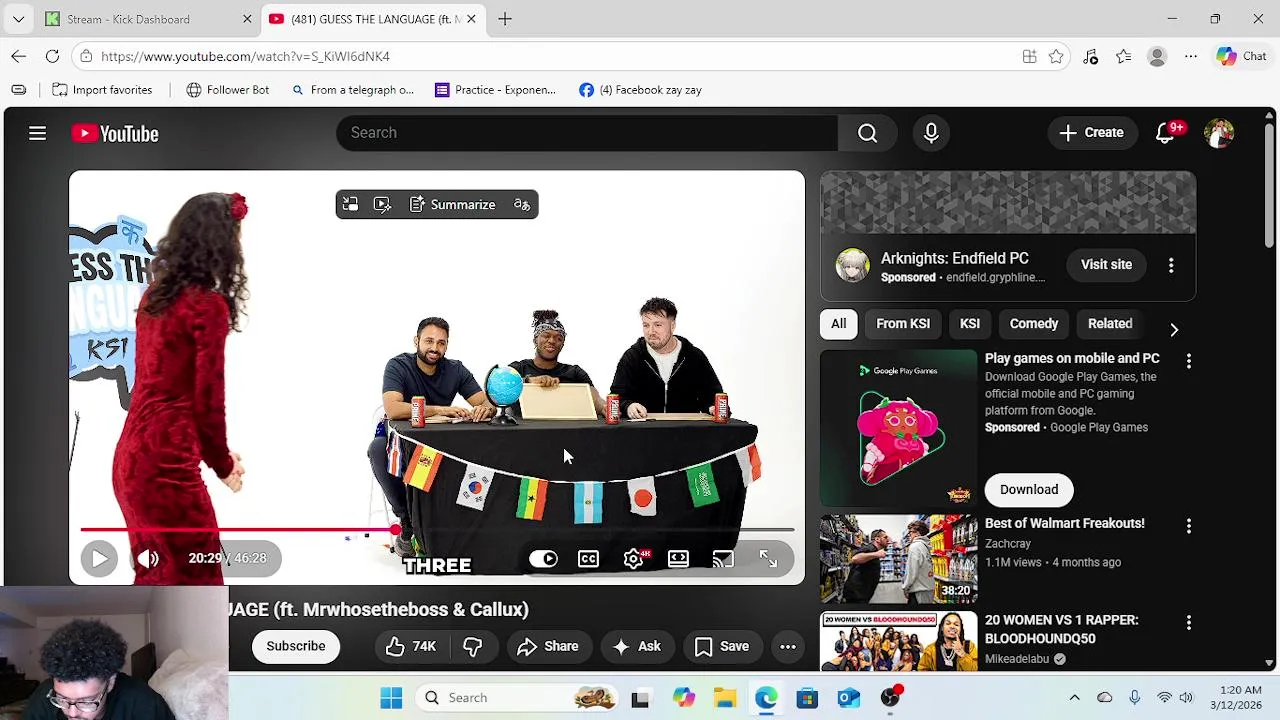Open the YouTube notifications bell
Screen dimensions: 1280x720
point(1165,133)
